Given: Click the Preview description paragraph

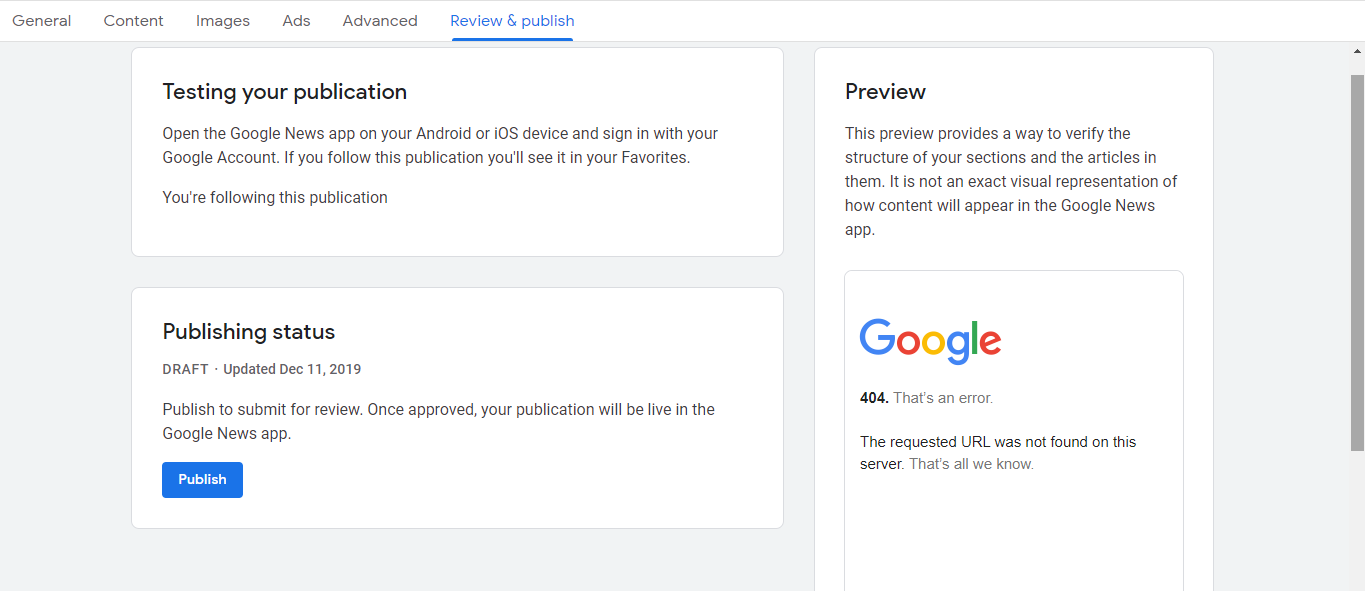Looking at the screenshot, I should (x=1011, y=181).
